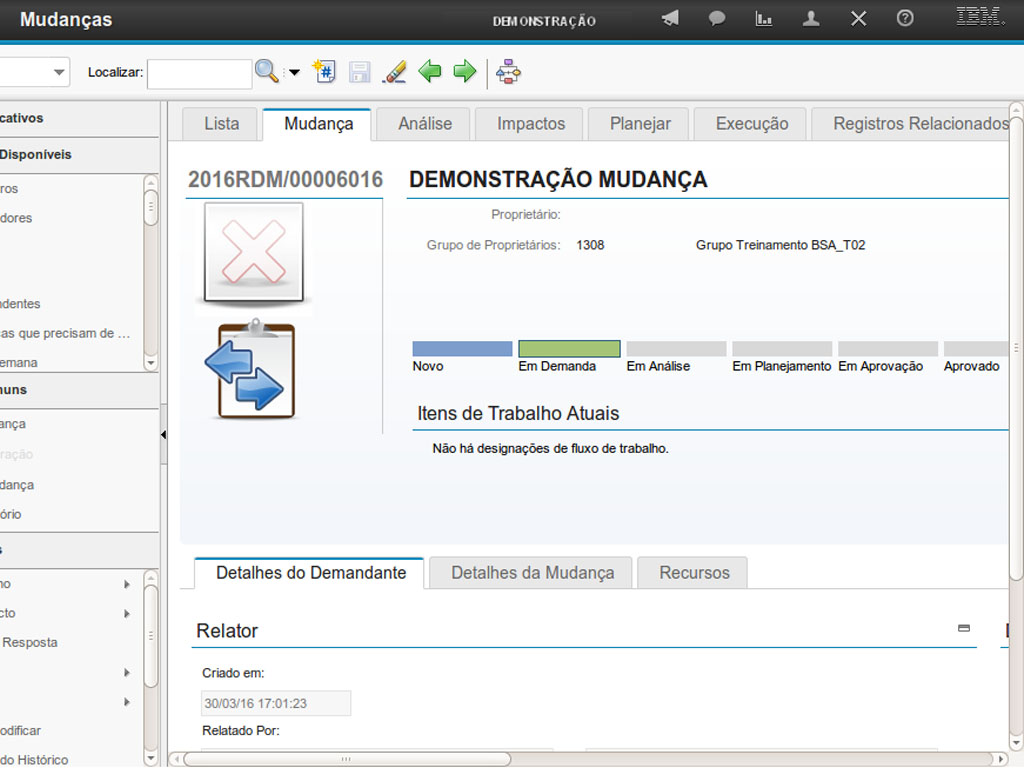Open the search options arrow beside magnifier

(x=294, y=72)
